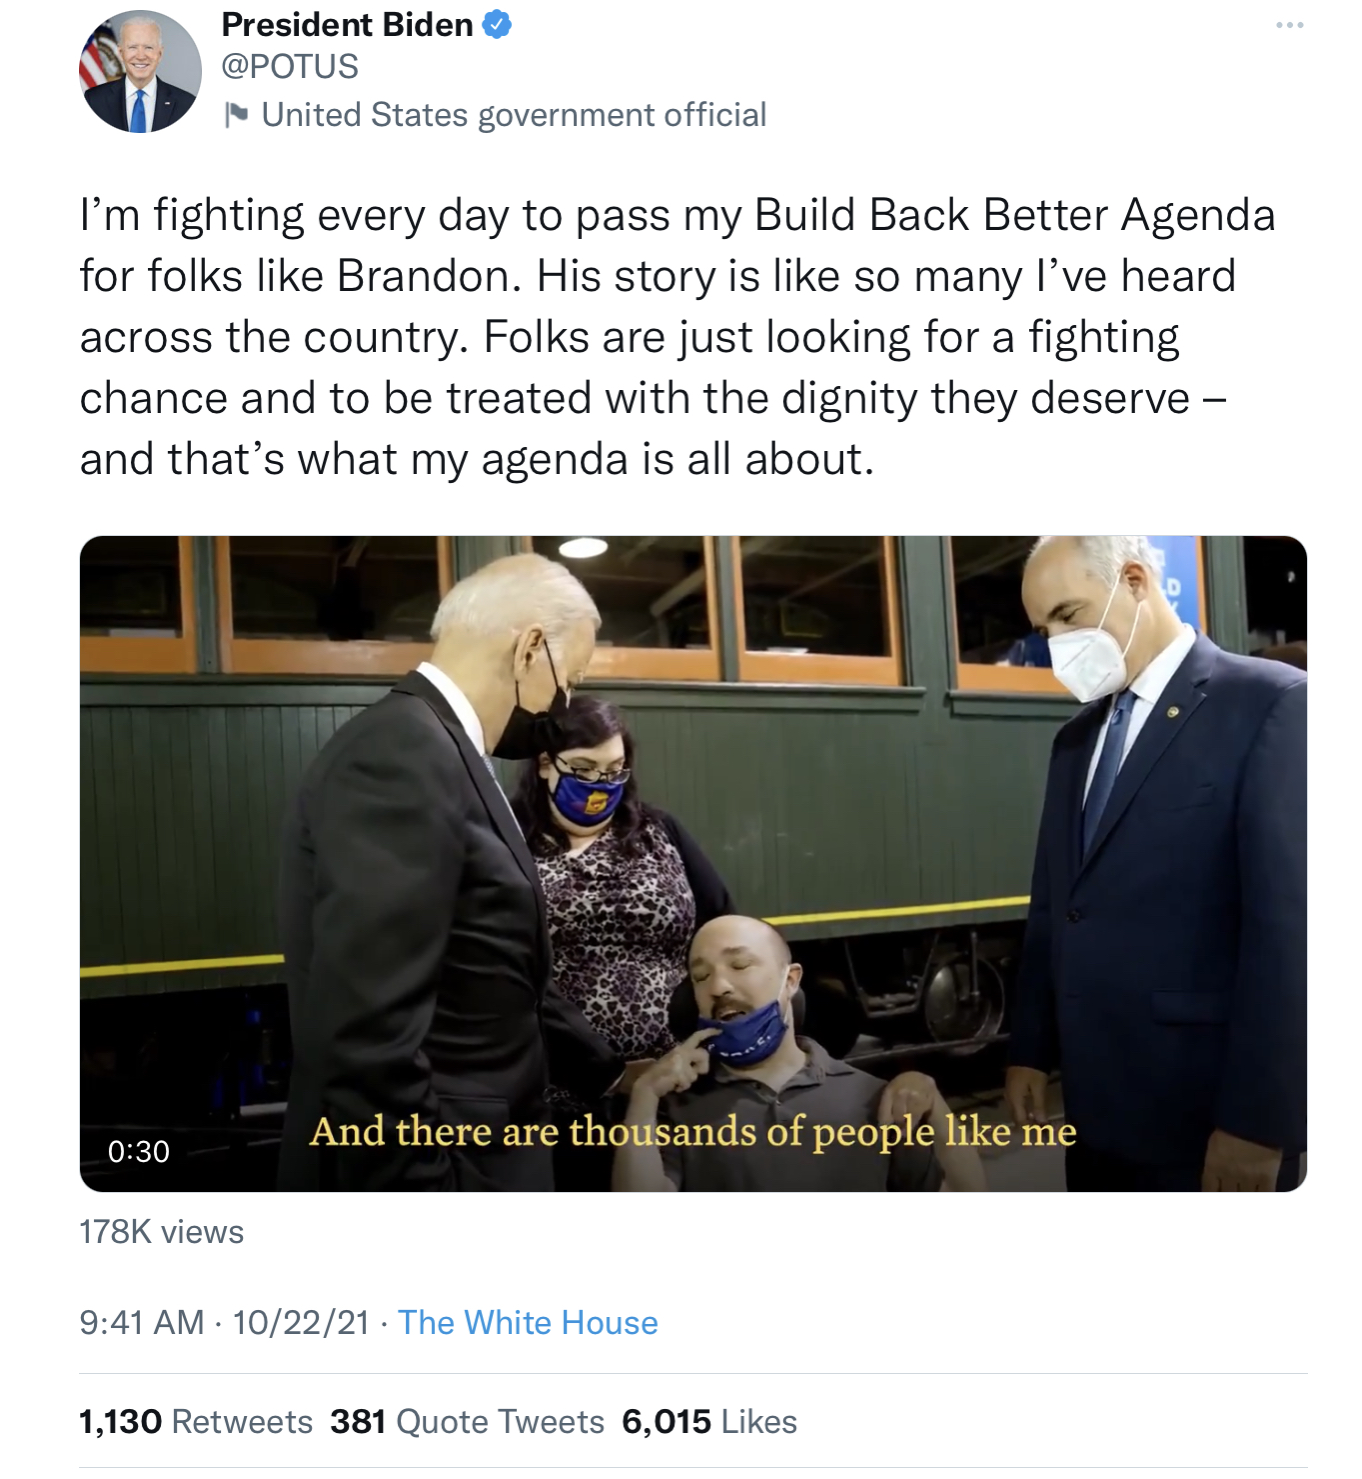Click the President Biden profile avatar
The image size is (1362, 1479).
point(140,72)
